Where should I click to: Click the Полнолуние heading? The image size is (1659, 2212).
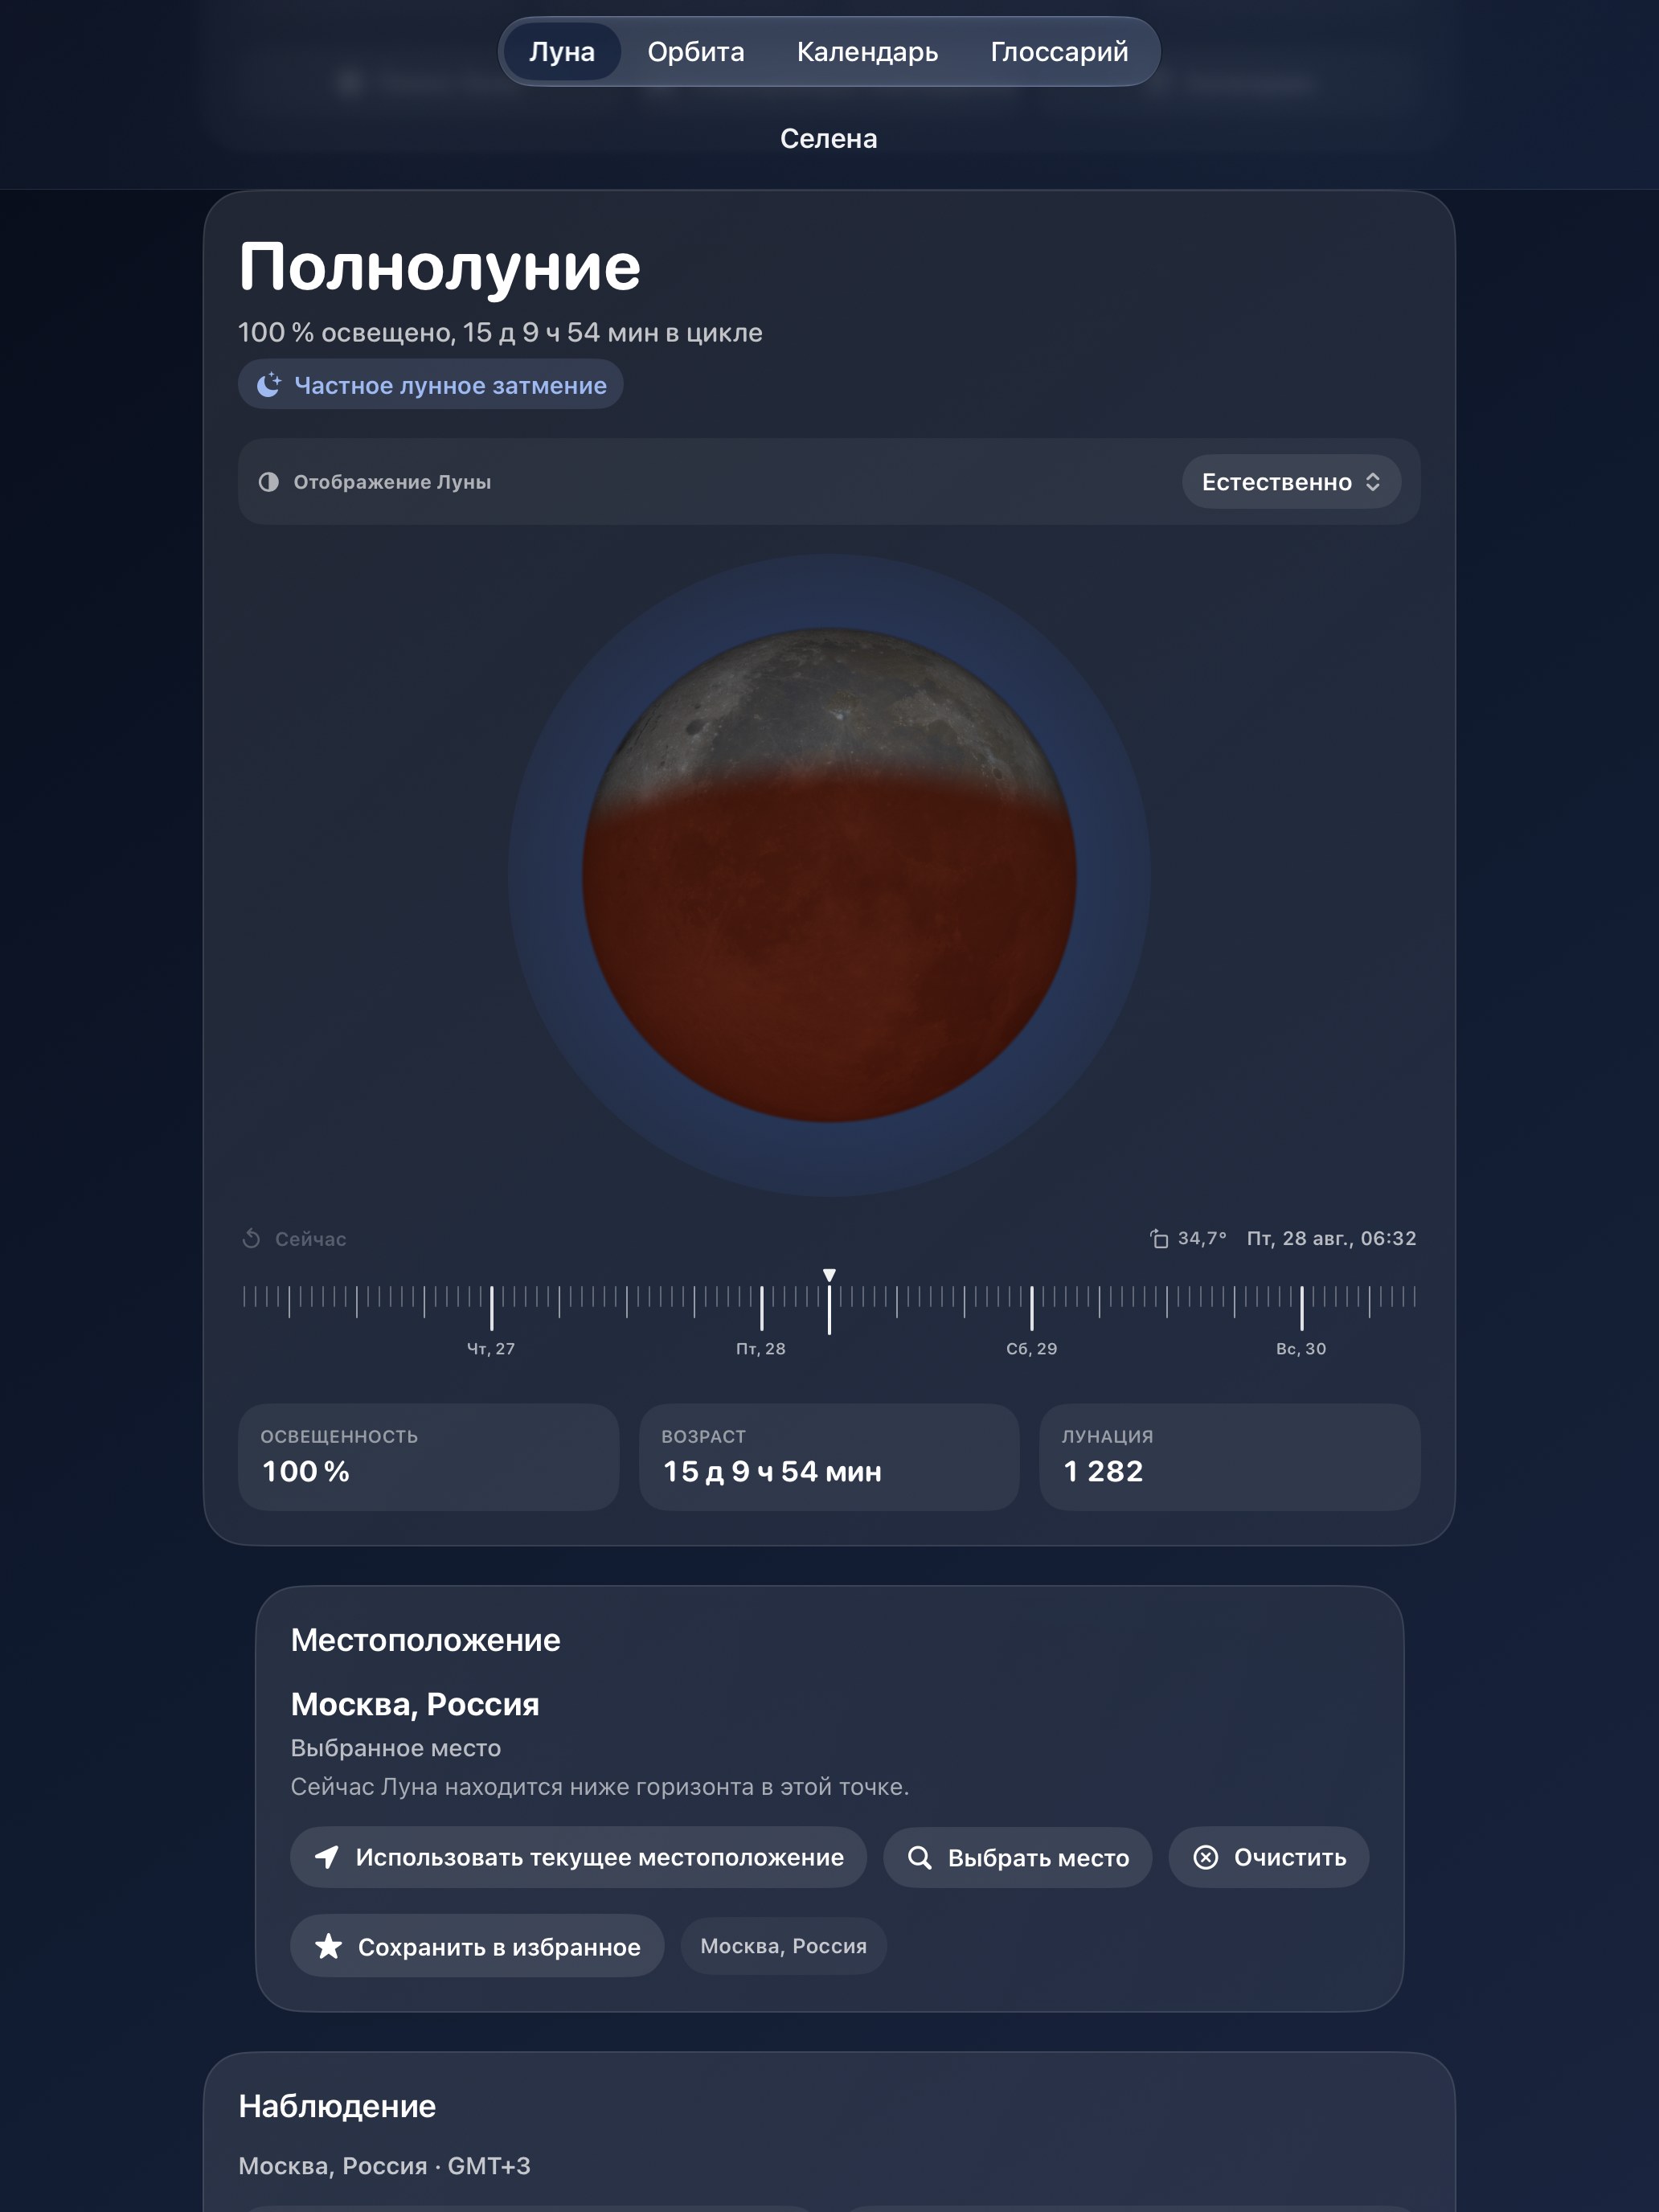(439, 267)
